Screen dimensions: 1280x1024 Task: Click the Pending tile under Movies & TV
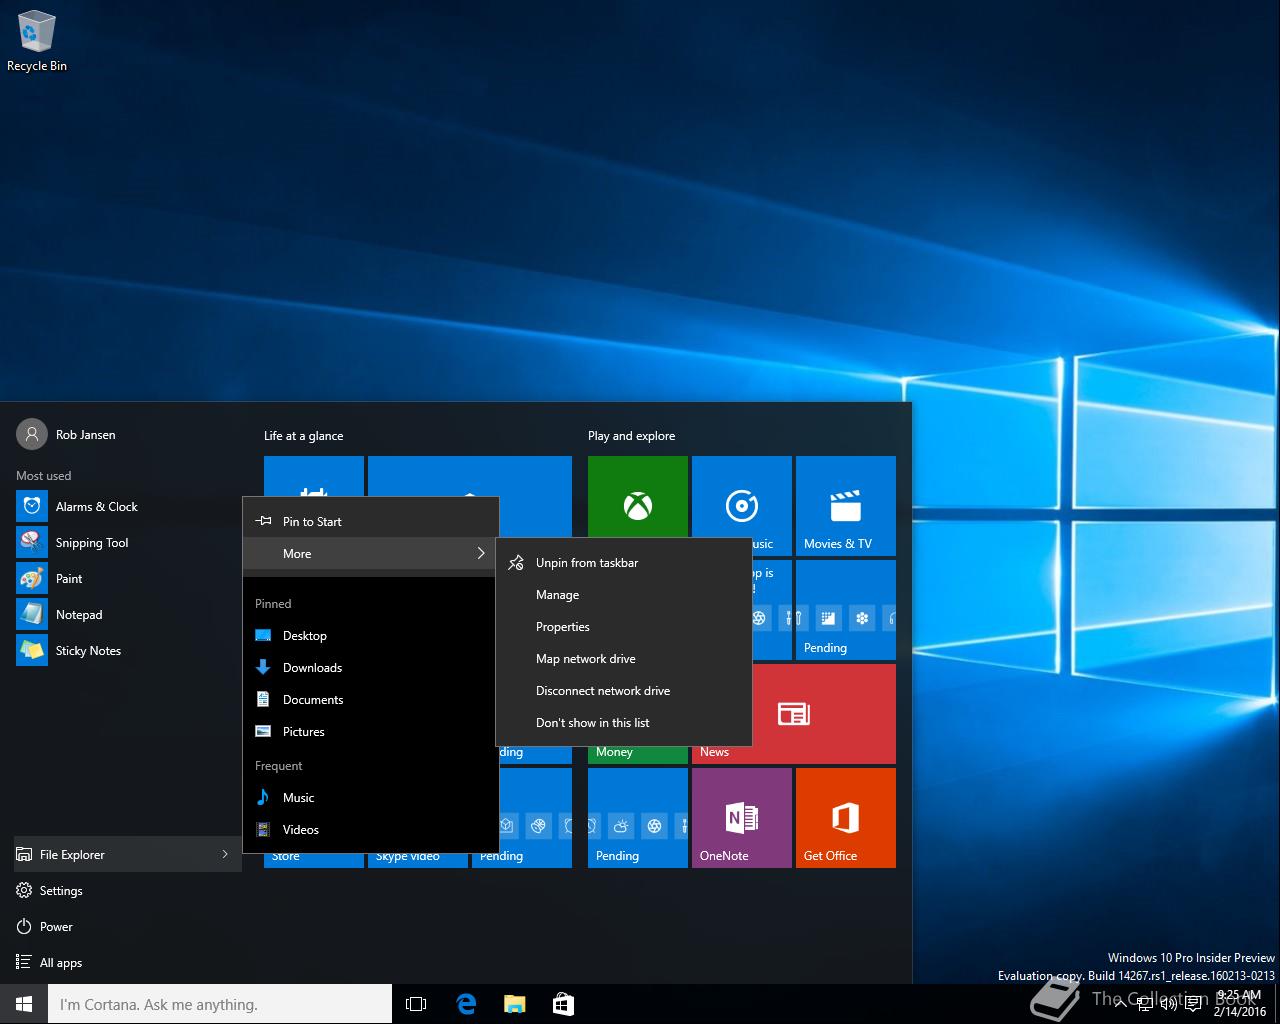point(846,610)
